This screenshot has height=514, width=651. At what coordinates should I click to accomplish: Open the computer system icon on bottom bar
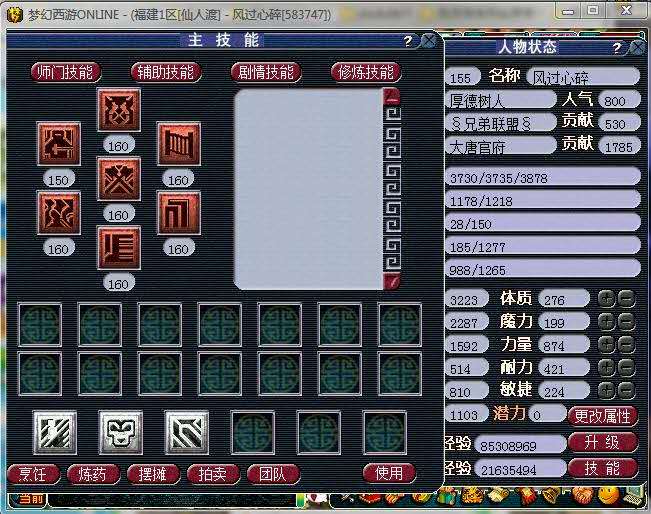634,495
